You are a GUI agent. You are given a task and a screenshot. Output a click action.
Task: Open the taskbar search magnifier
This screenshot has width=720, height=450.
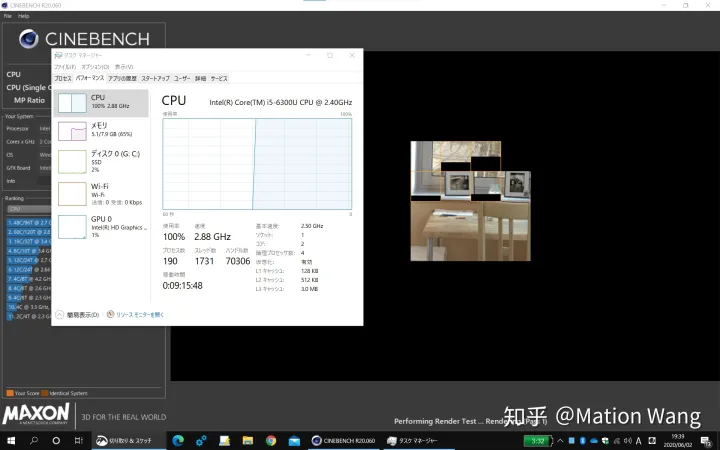pyautogui.click(x=34, y=441)
